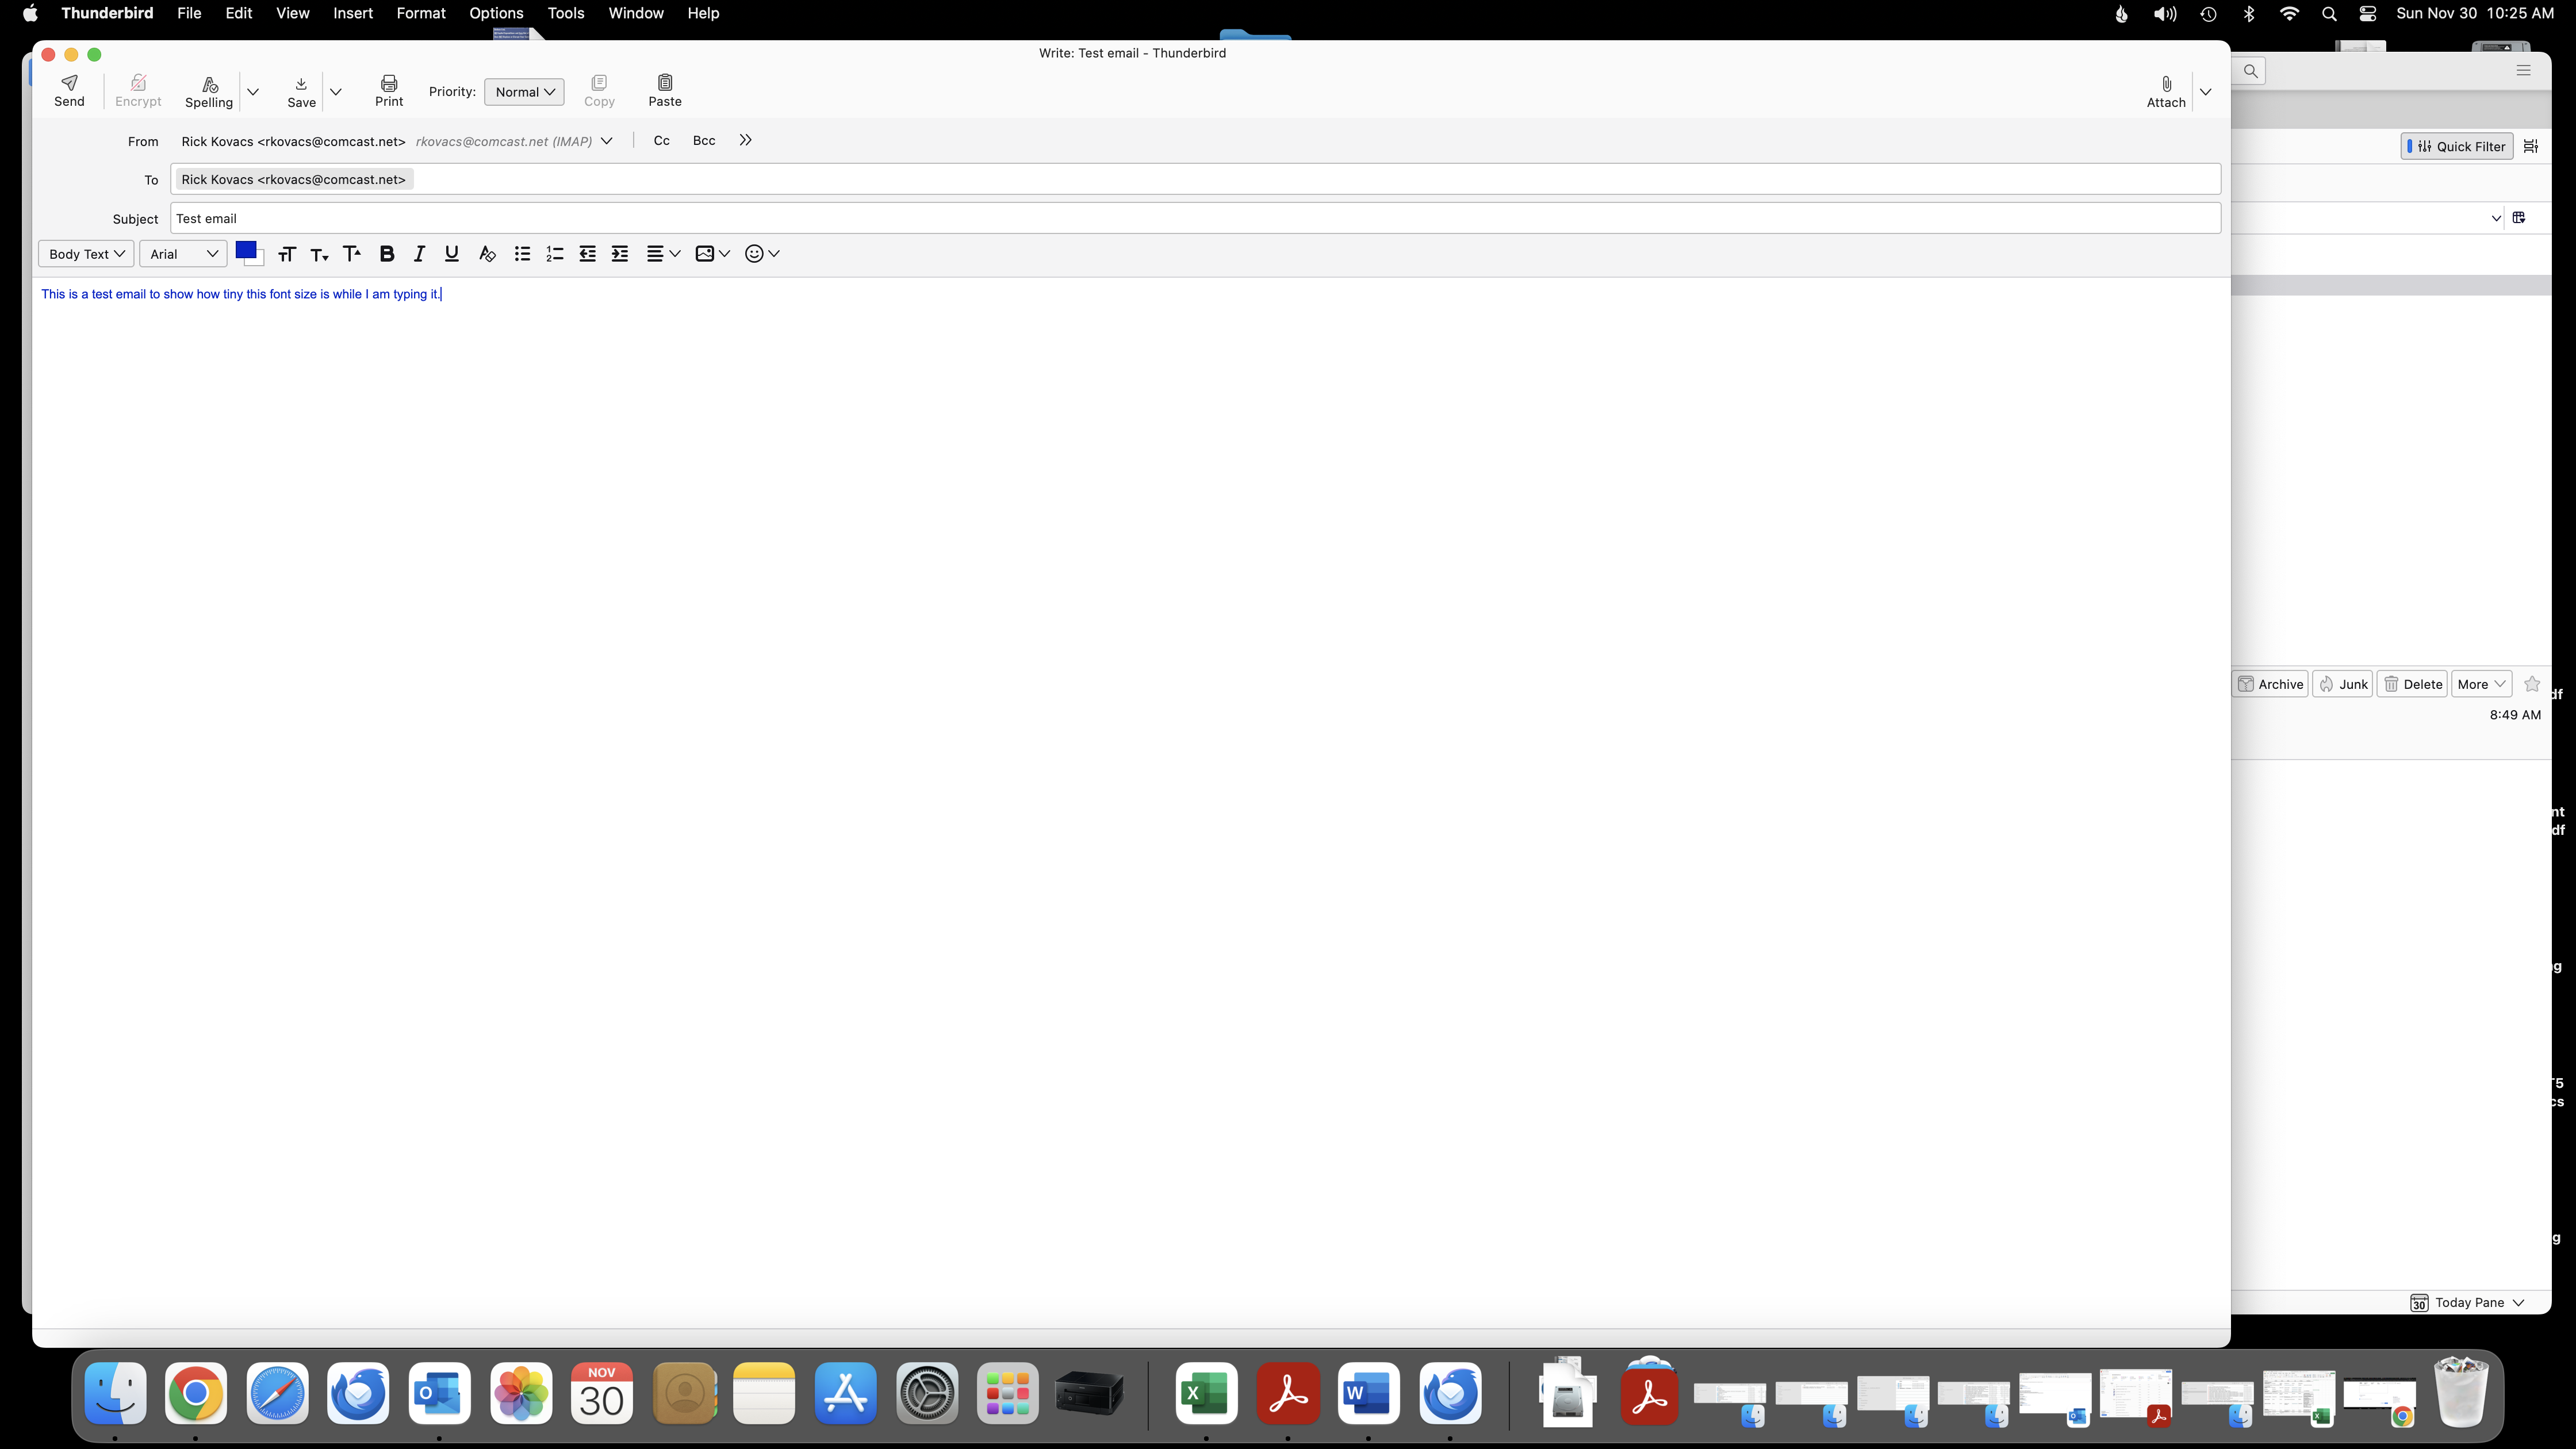Viewport: 2576px width, 1449px height.
Task: Click the blue text color swatch
Action: (x=245, y=251)
